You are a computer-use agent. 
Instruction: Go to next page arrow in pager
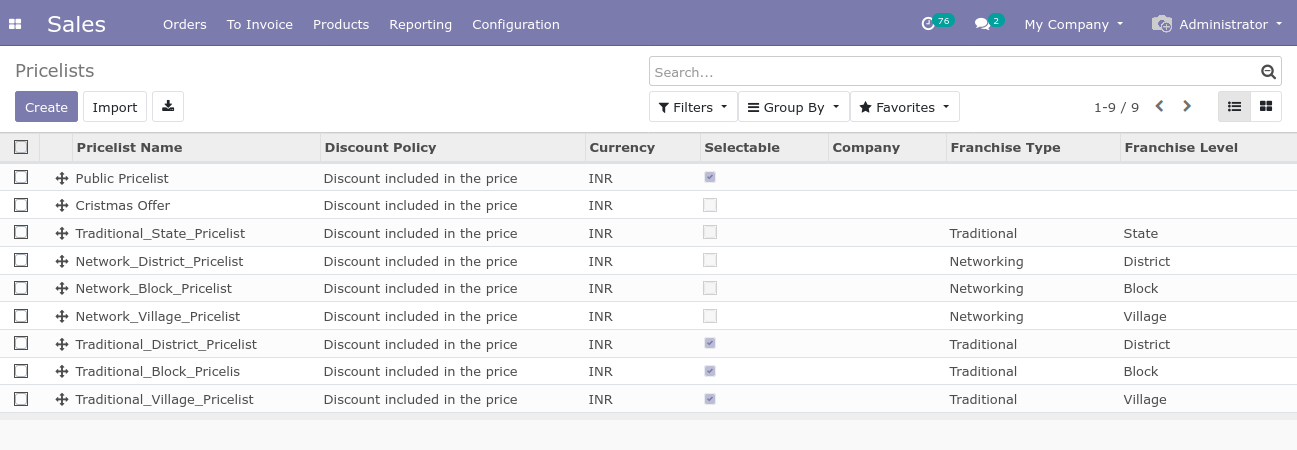tap(1187, 106)
